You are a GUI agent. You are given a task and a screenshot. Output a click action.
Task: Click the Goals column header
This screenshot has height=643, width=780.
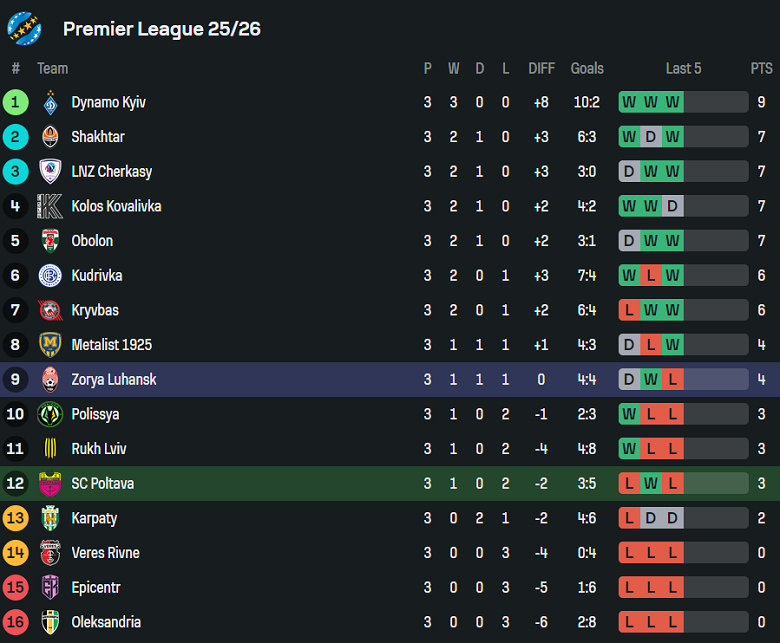pyautogui.click(x=587, y=68)
